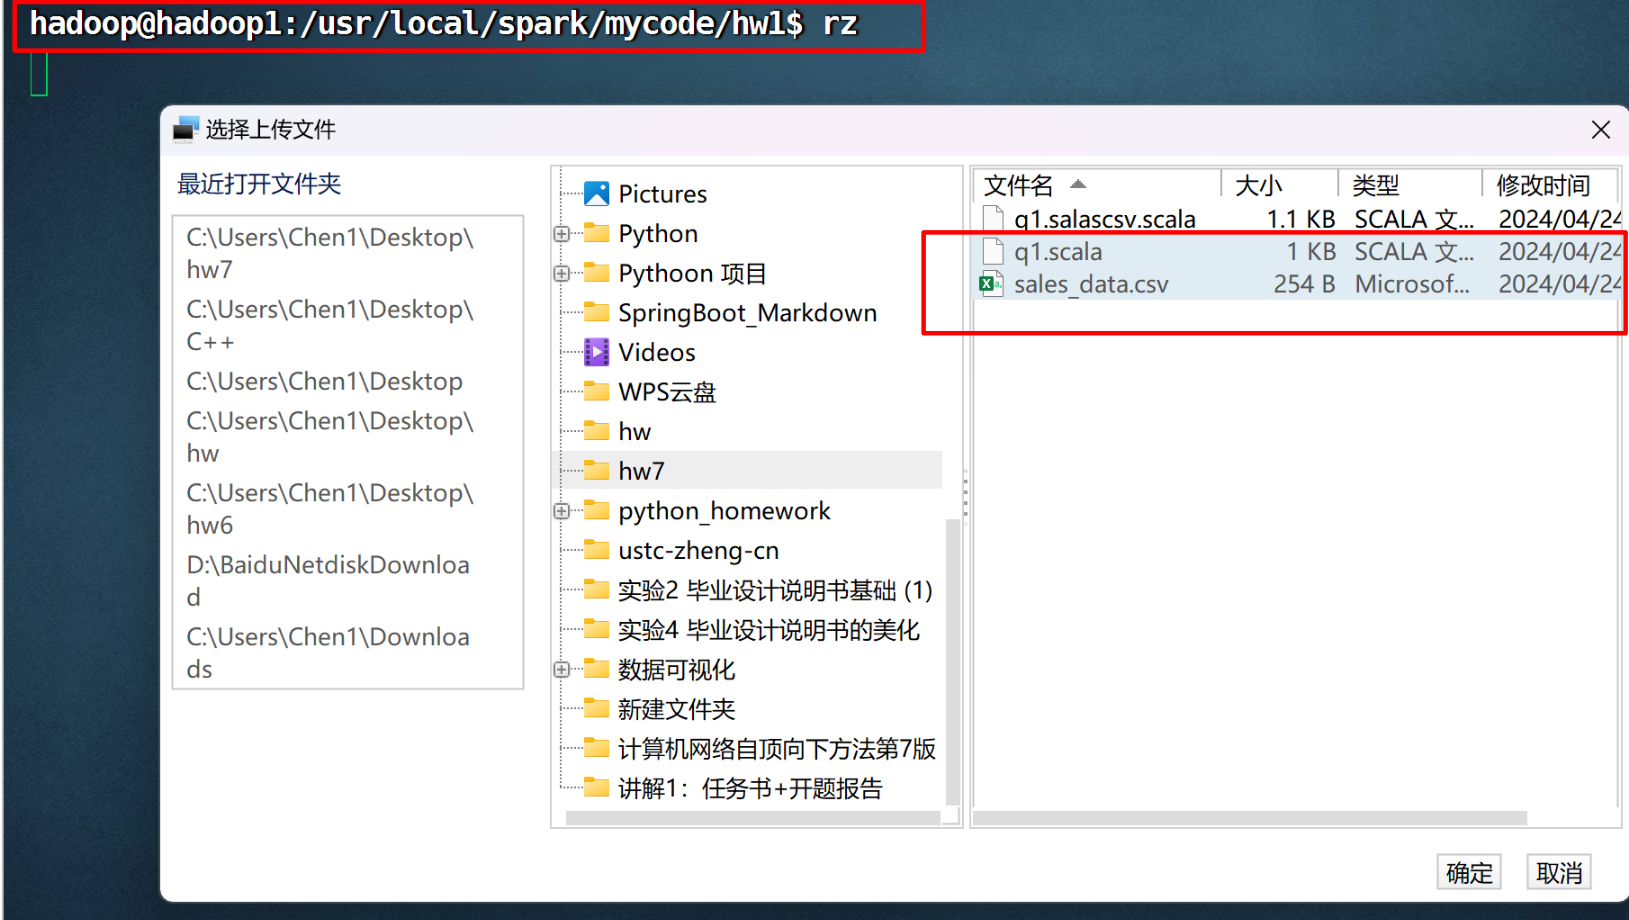The height and width of the screenshot is (920, 1629).
Task: Toggle sort order on the 文件名 column header
Action: pyautogui.click(x=1016, y=185)
